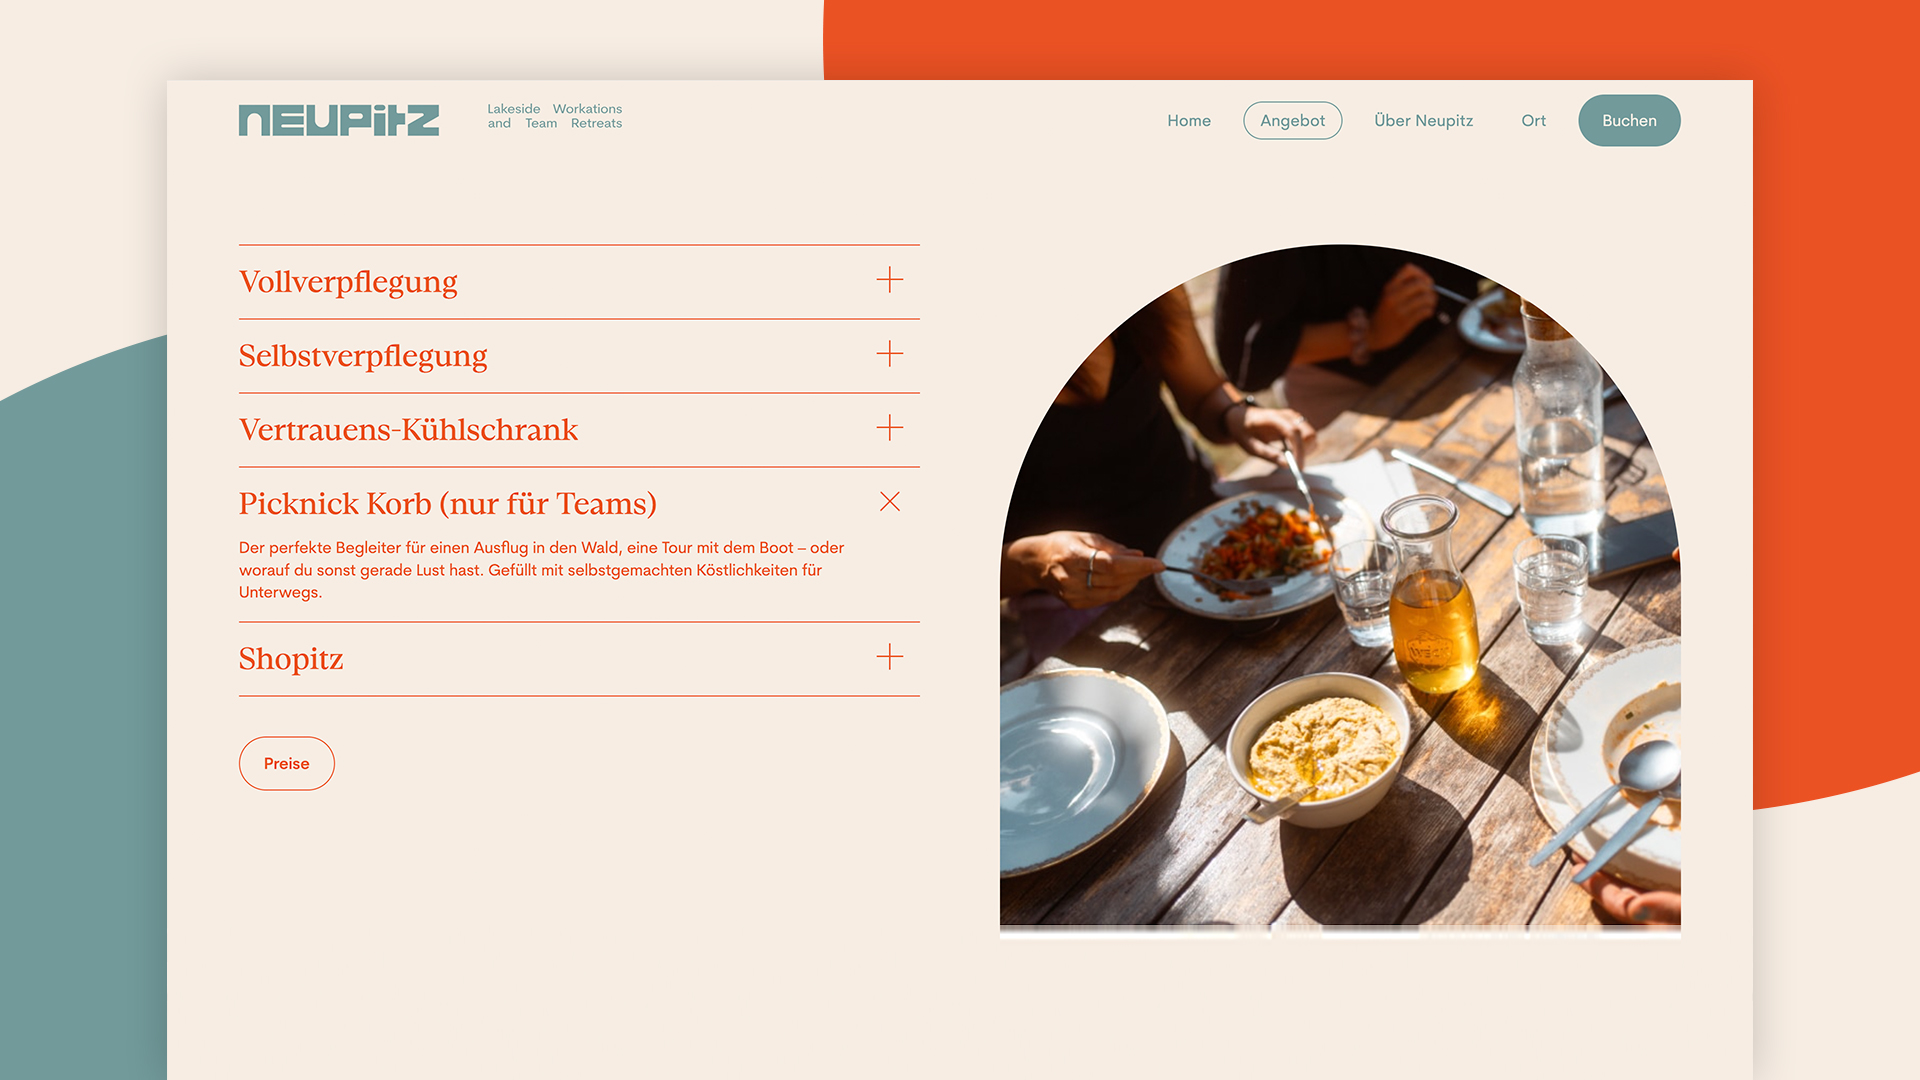The image size is (1920, 1080).
Task: Toggle the Vollverpflegung accordion closed
Action: pos(889,280)
